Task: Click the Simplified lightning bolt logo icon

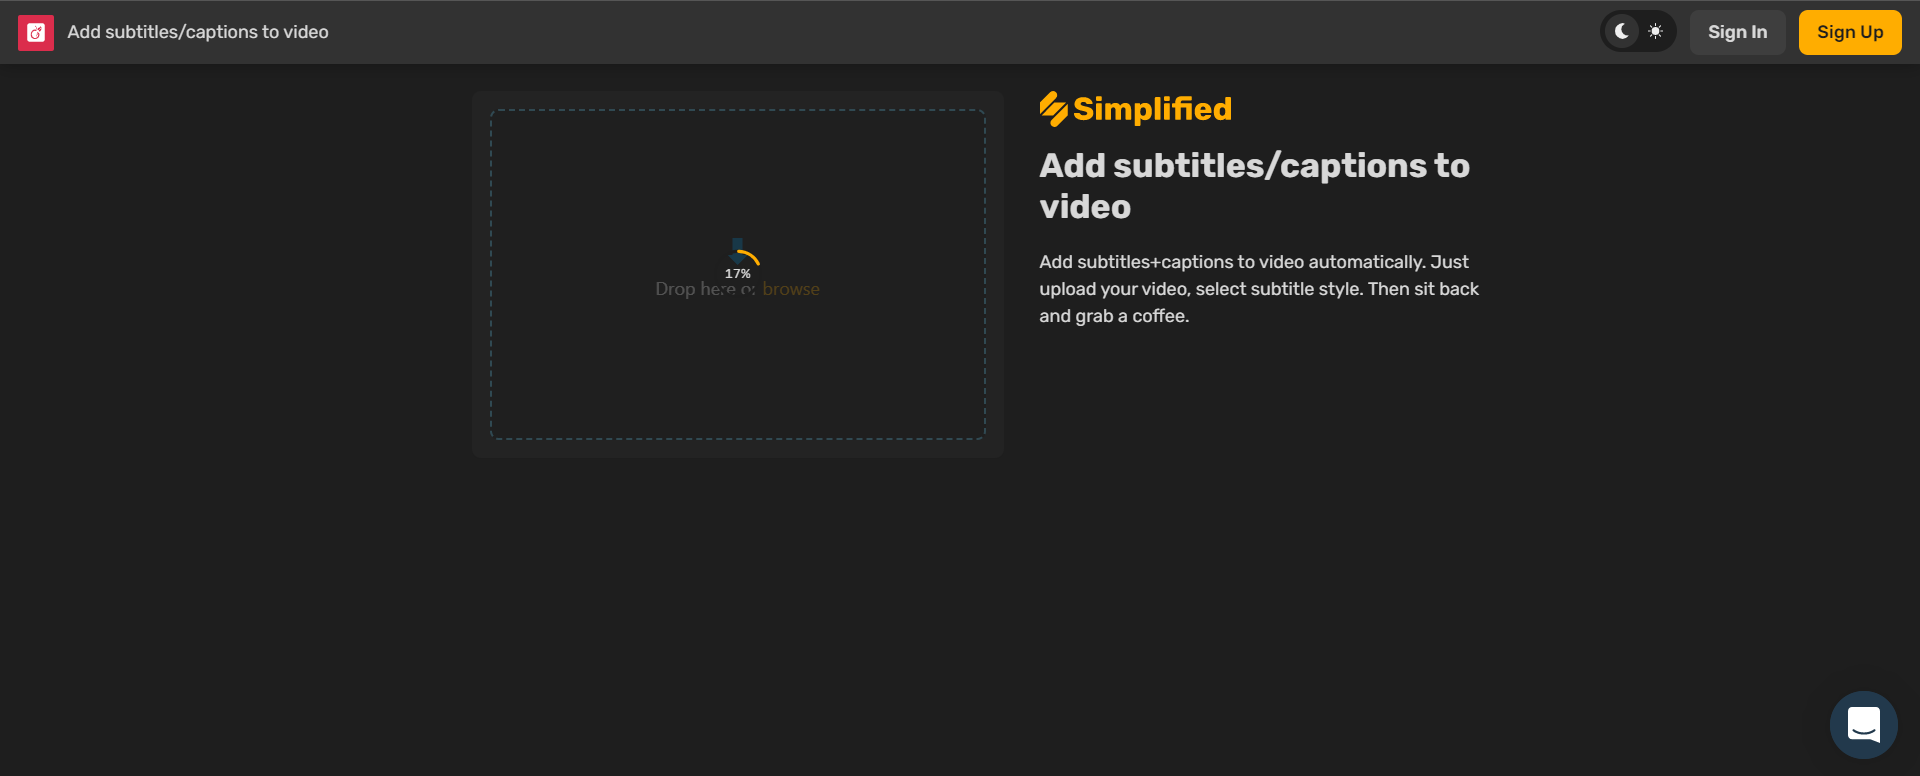Action: pyautogui.click(x=1053, y=109)
